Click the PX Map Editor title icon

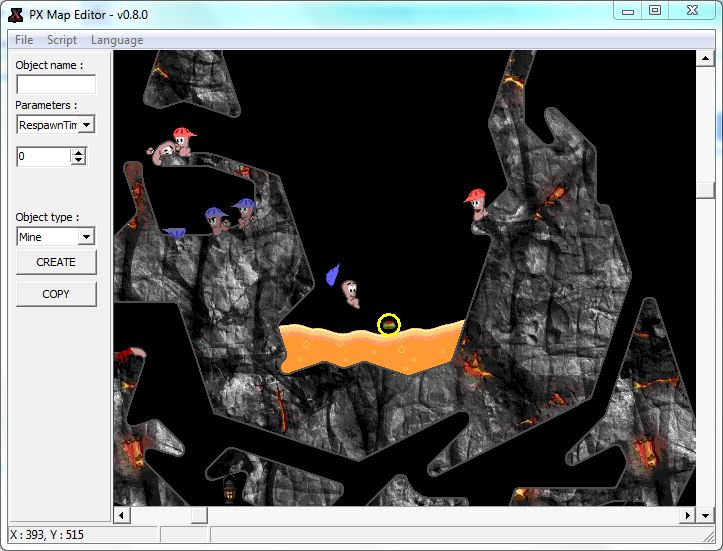(x=16, y=15)
